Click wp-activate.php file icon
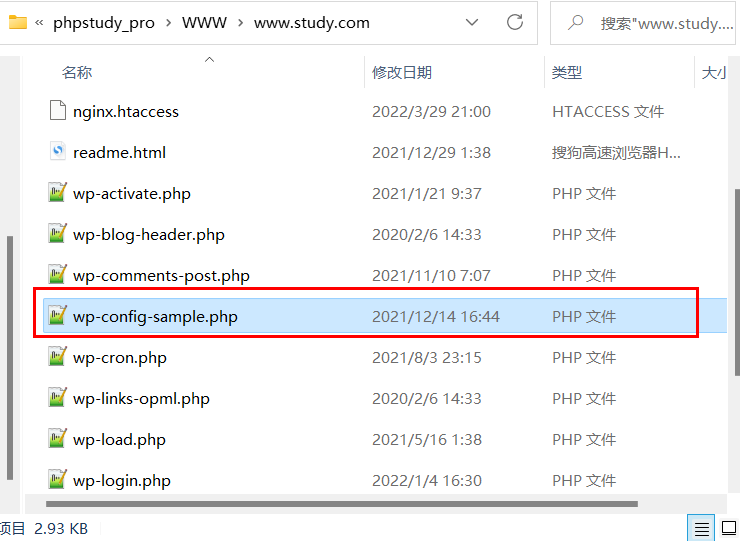This screenshot has width=740, height=541. [x=58, y=193]
